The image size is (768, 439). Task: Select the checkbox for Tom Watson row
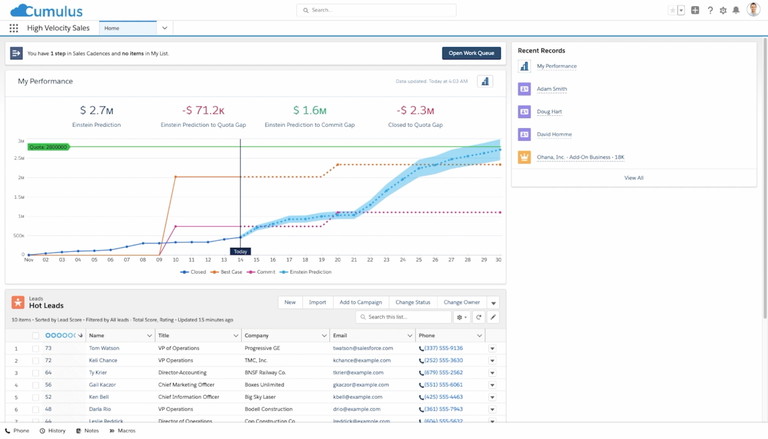(x=36, y=348)
